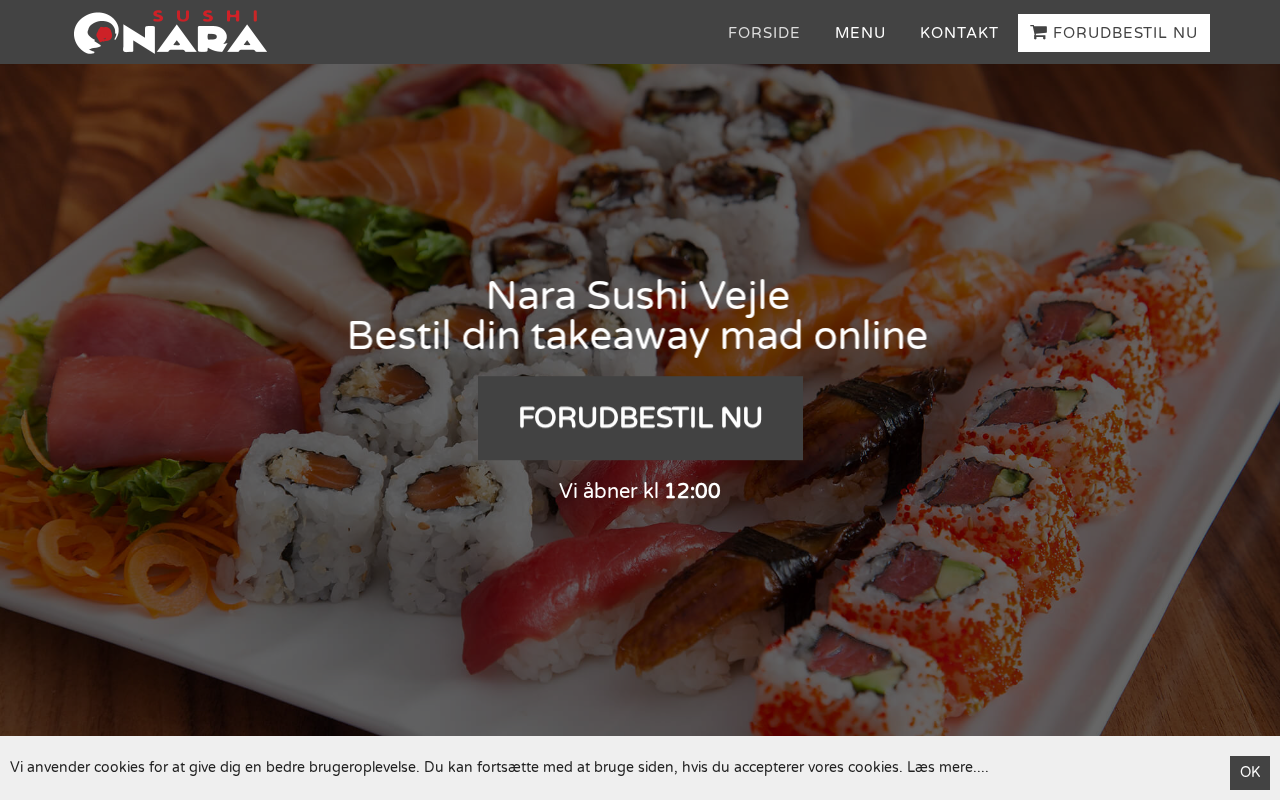Open the Læs mere cookie link

[x=947, y=767]
